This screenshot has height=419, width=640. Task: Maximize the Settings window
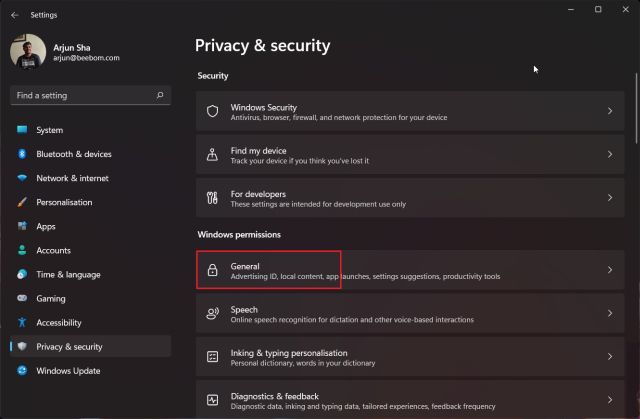598,9
